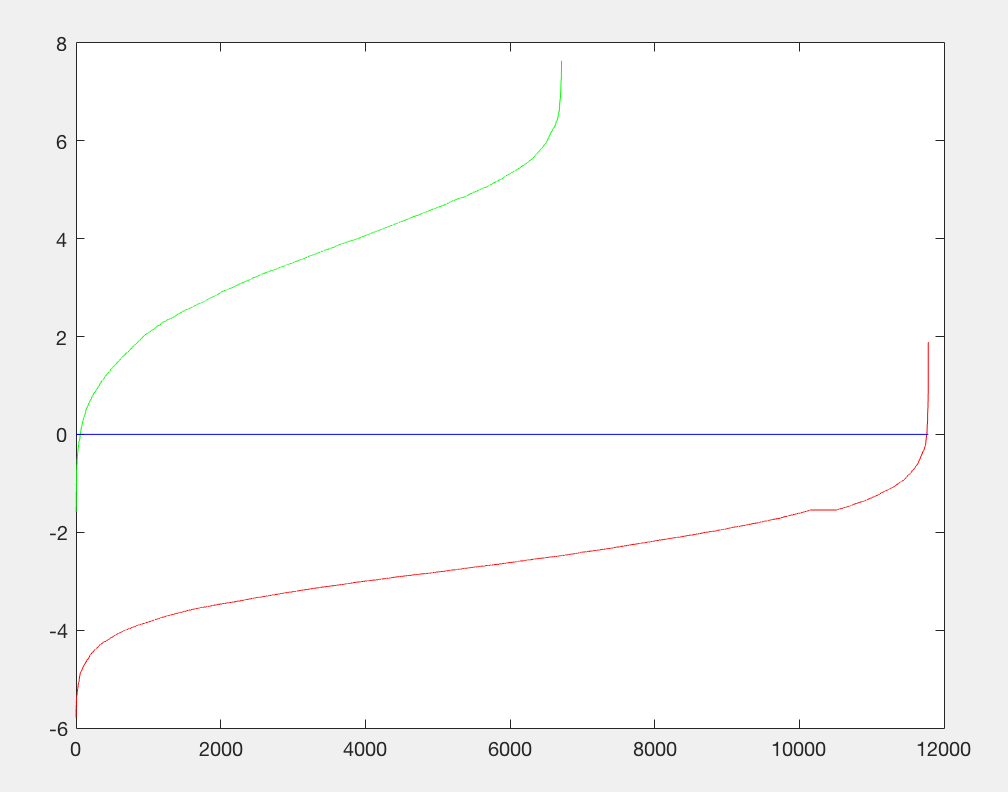Select the y-axis tick label 6
The image size is (1008, 792).
(x=61, y=142)
